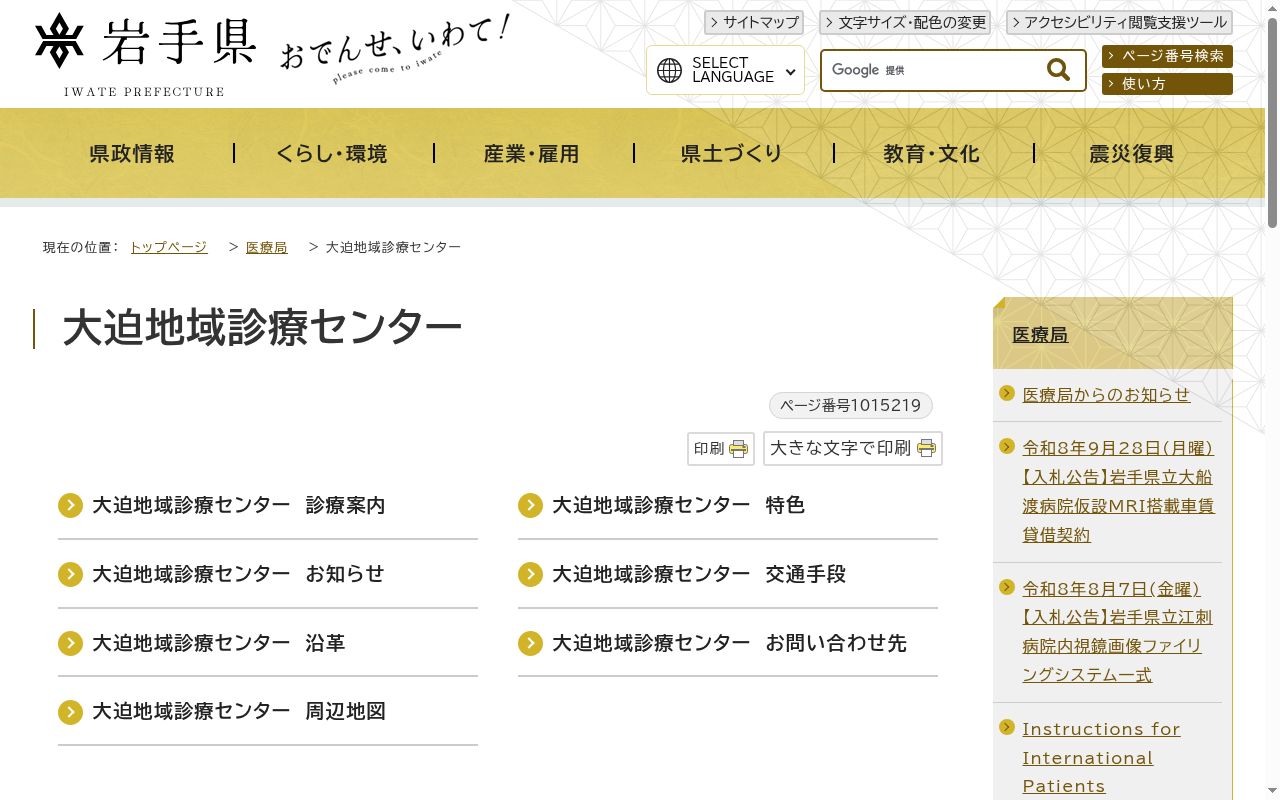Open 岩手県立江刺病院内視鏡画像ファイリングシステム notice
Viewport: 1280px width, 800px height.
(1117, 632)
